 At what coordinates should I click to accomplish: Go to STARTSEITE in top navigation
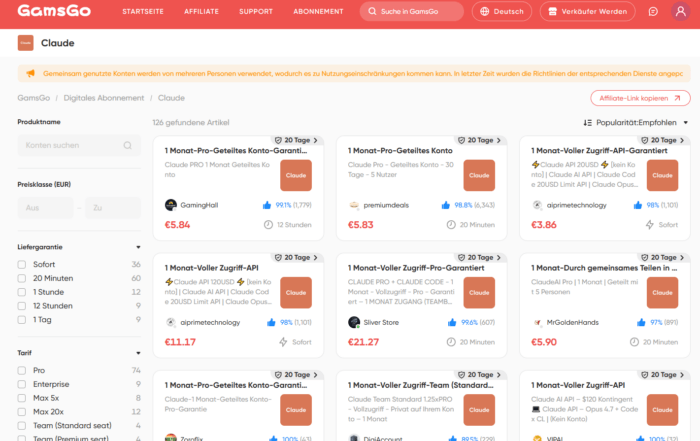tap(143, 12)
